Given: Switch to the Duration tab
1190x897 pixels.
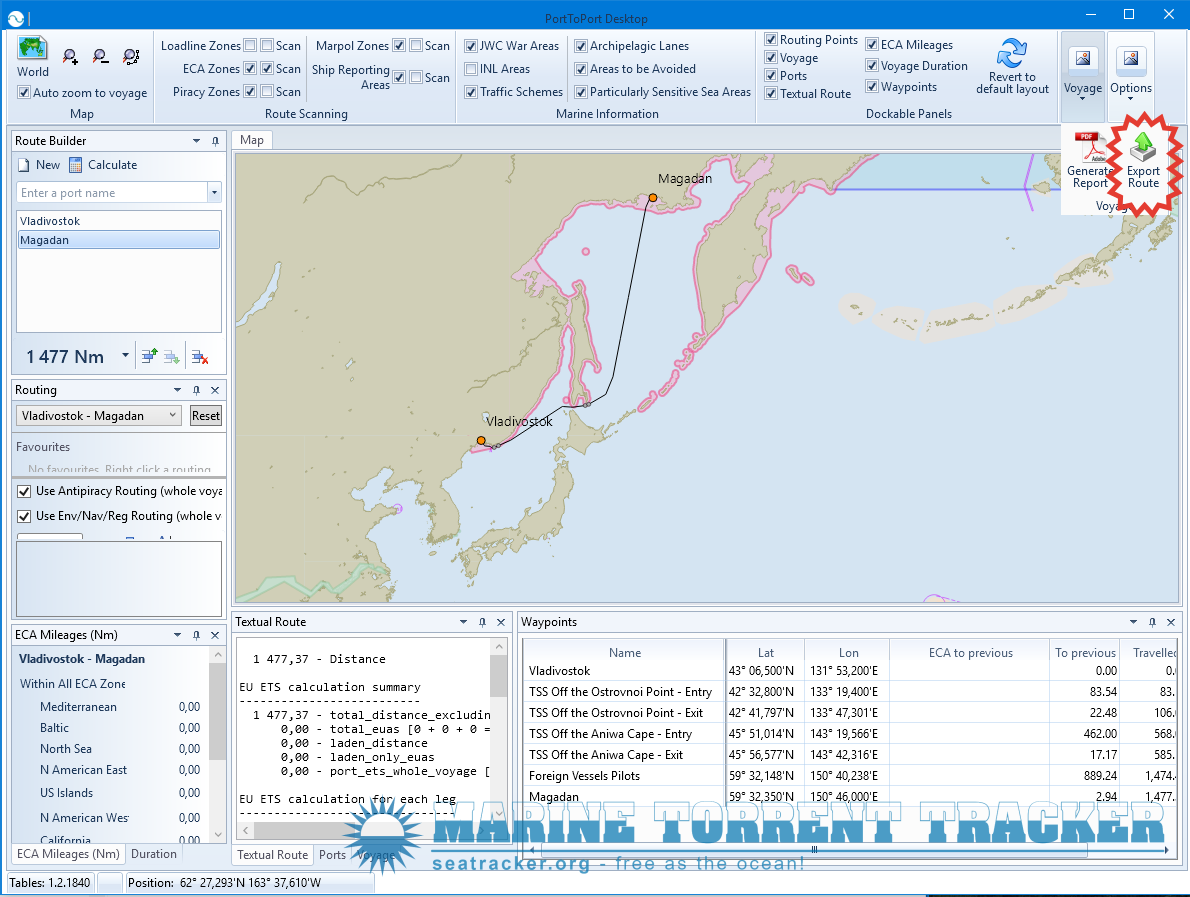Looking at the screenshot, I should pyautogui.click(x=153, y=854).
